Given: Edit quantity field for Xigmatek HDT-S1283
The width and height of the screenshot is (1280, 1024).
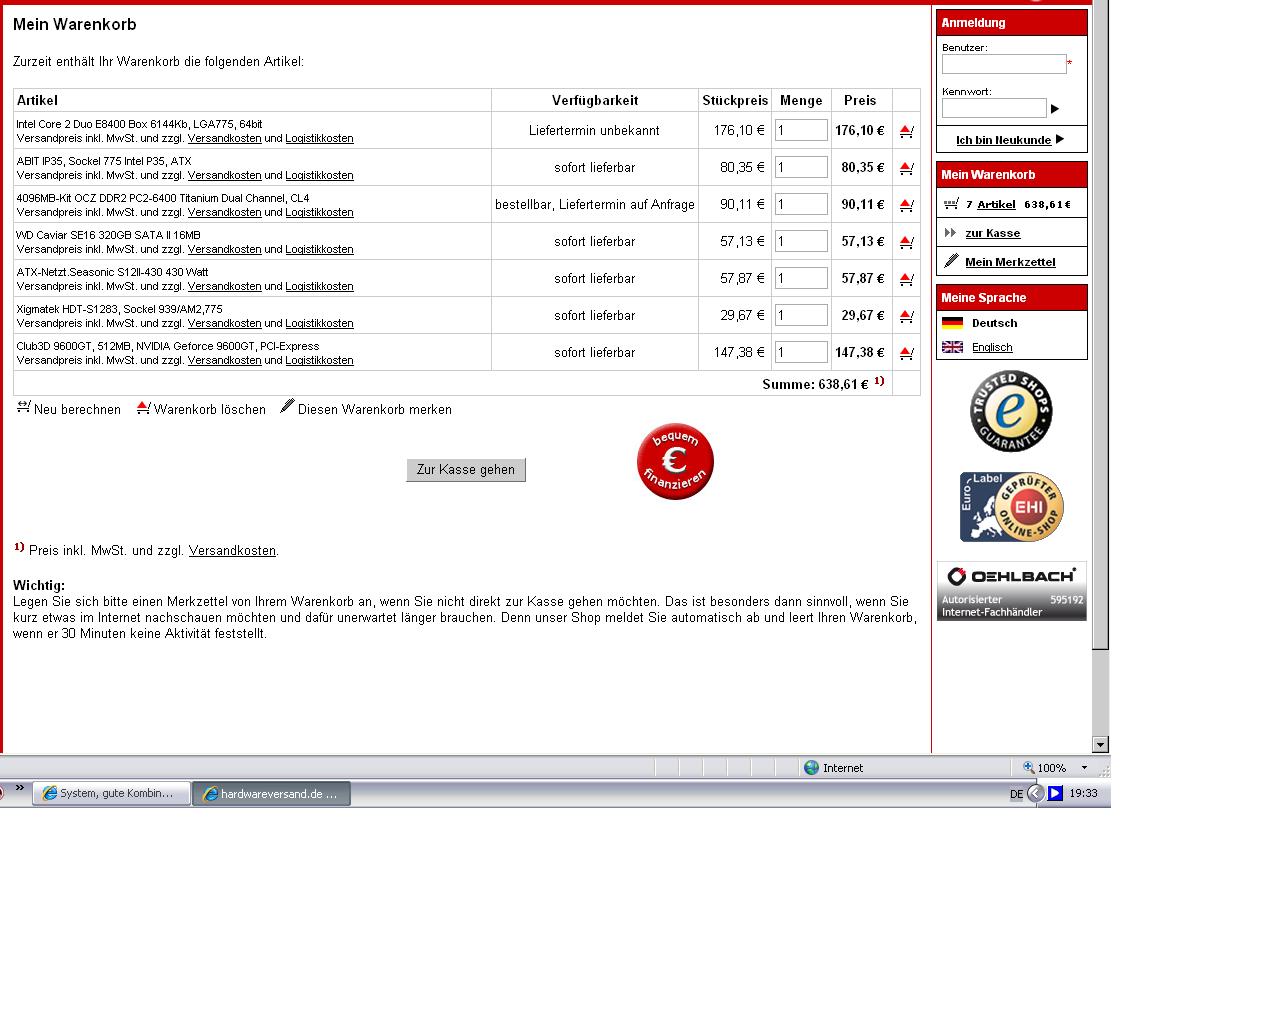Looking at the screenshot, I should [x=801, y=315].
